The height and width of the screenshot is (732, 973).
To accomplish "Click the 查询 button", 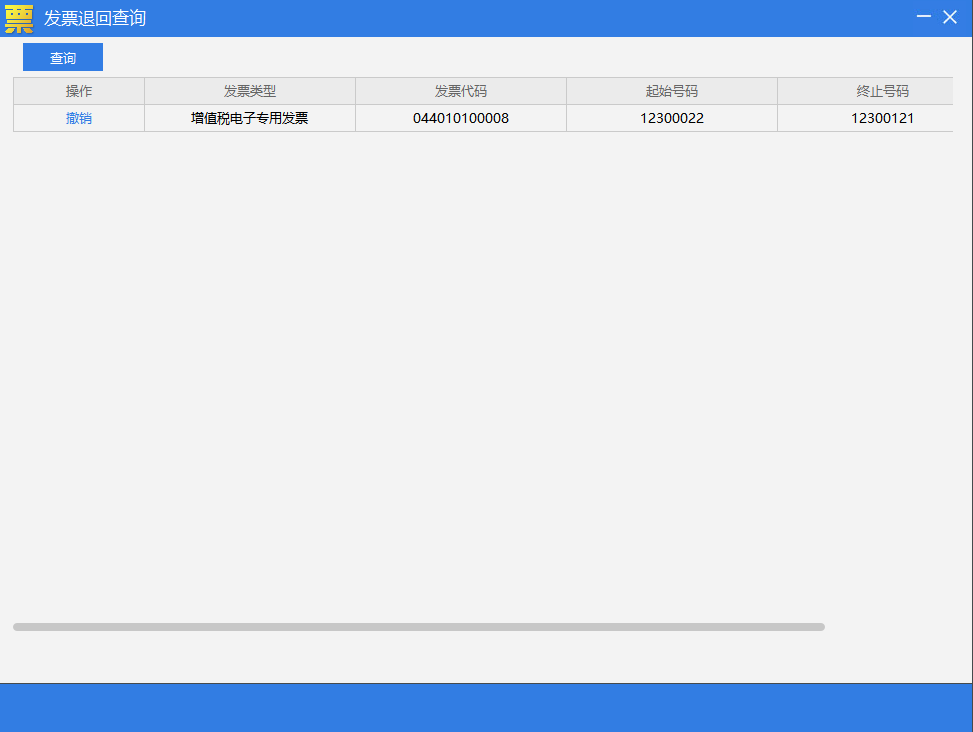I will pyautogui.click(x=63, y=57).
